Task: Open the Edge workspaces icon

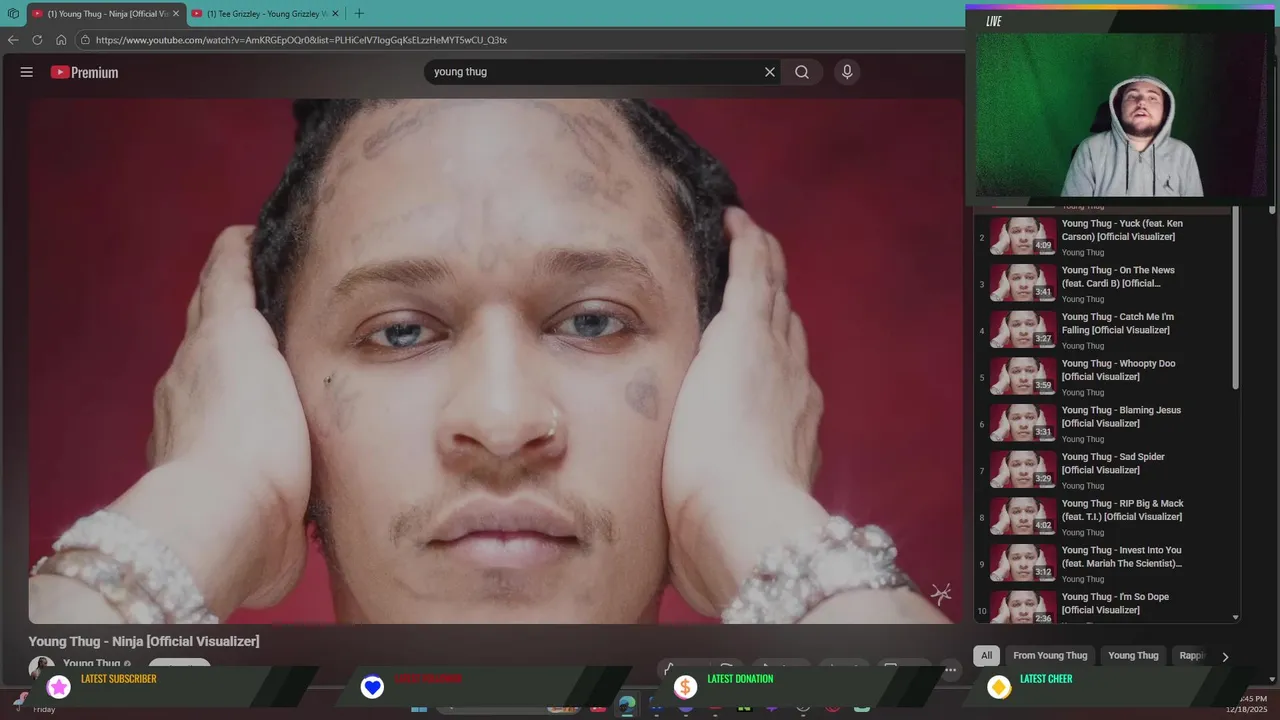Action: point(13,14)
